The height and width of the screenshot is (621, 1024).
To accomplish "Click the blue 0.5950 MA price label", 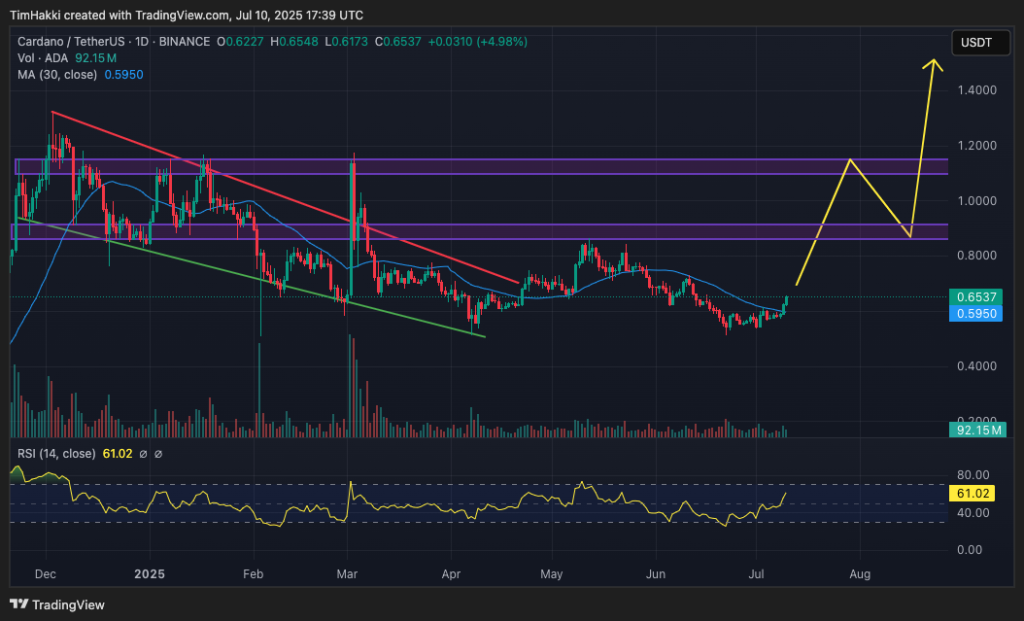I will tap(974, 314).
